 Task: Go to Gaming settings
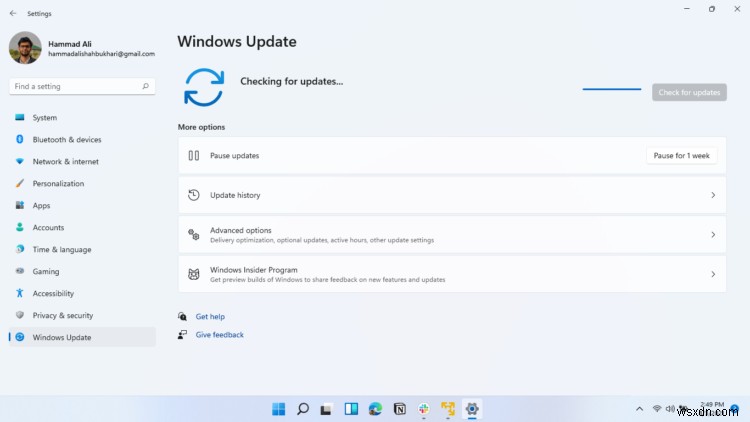82,271
